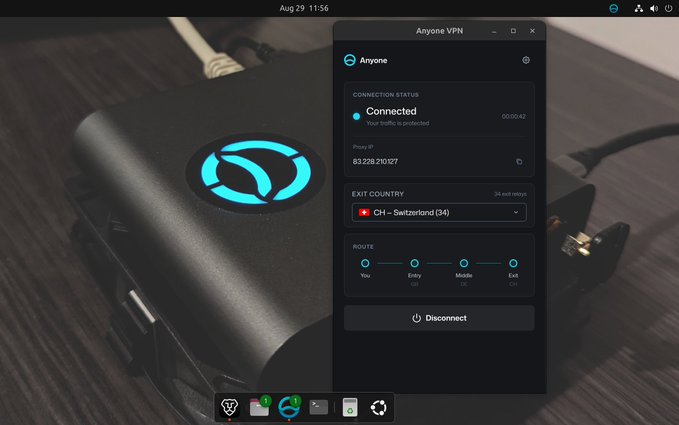The height and width of the screenshot is (425, 679).
Task: Open power menu in top bar
Action: (669, 8)
